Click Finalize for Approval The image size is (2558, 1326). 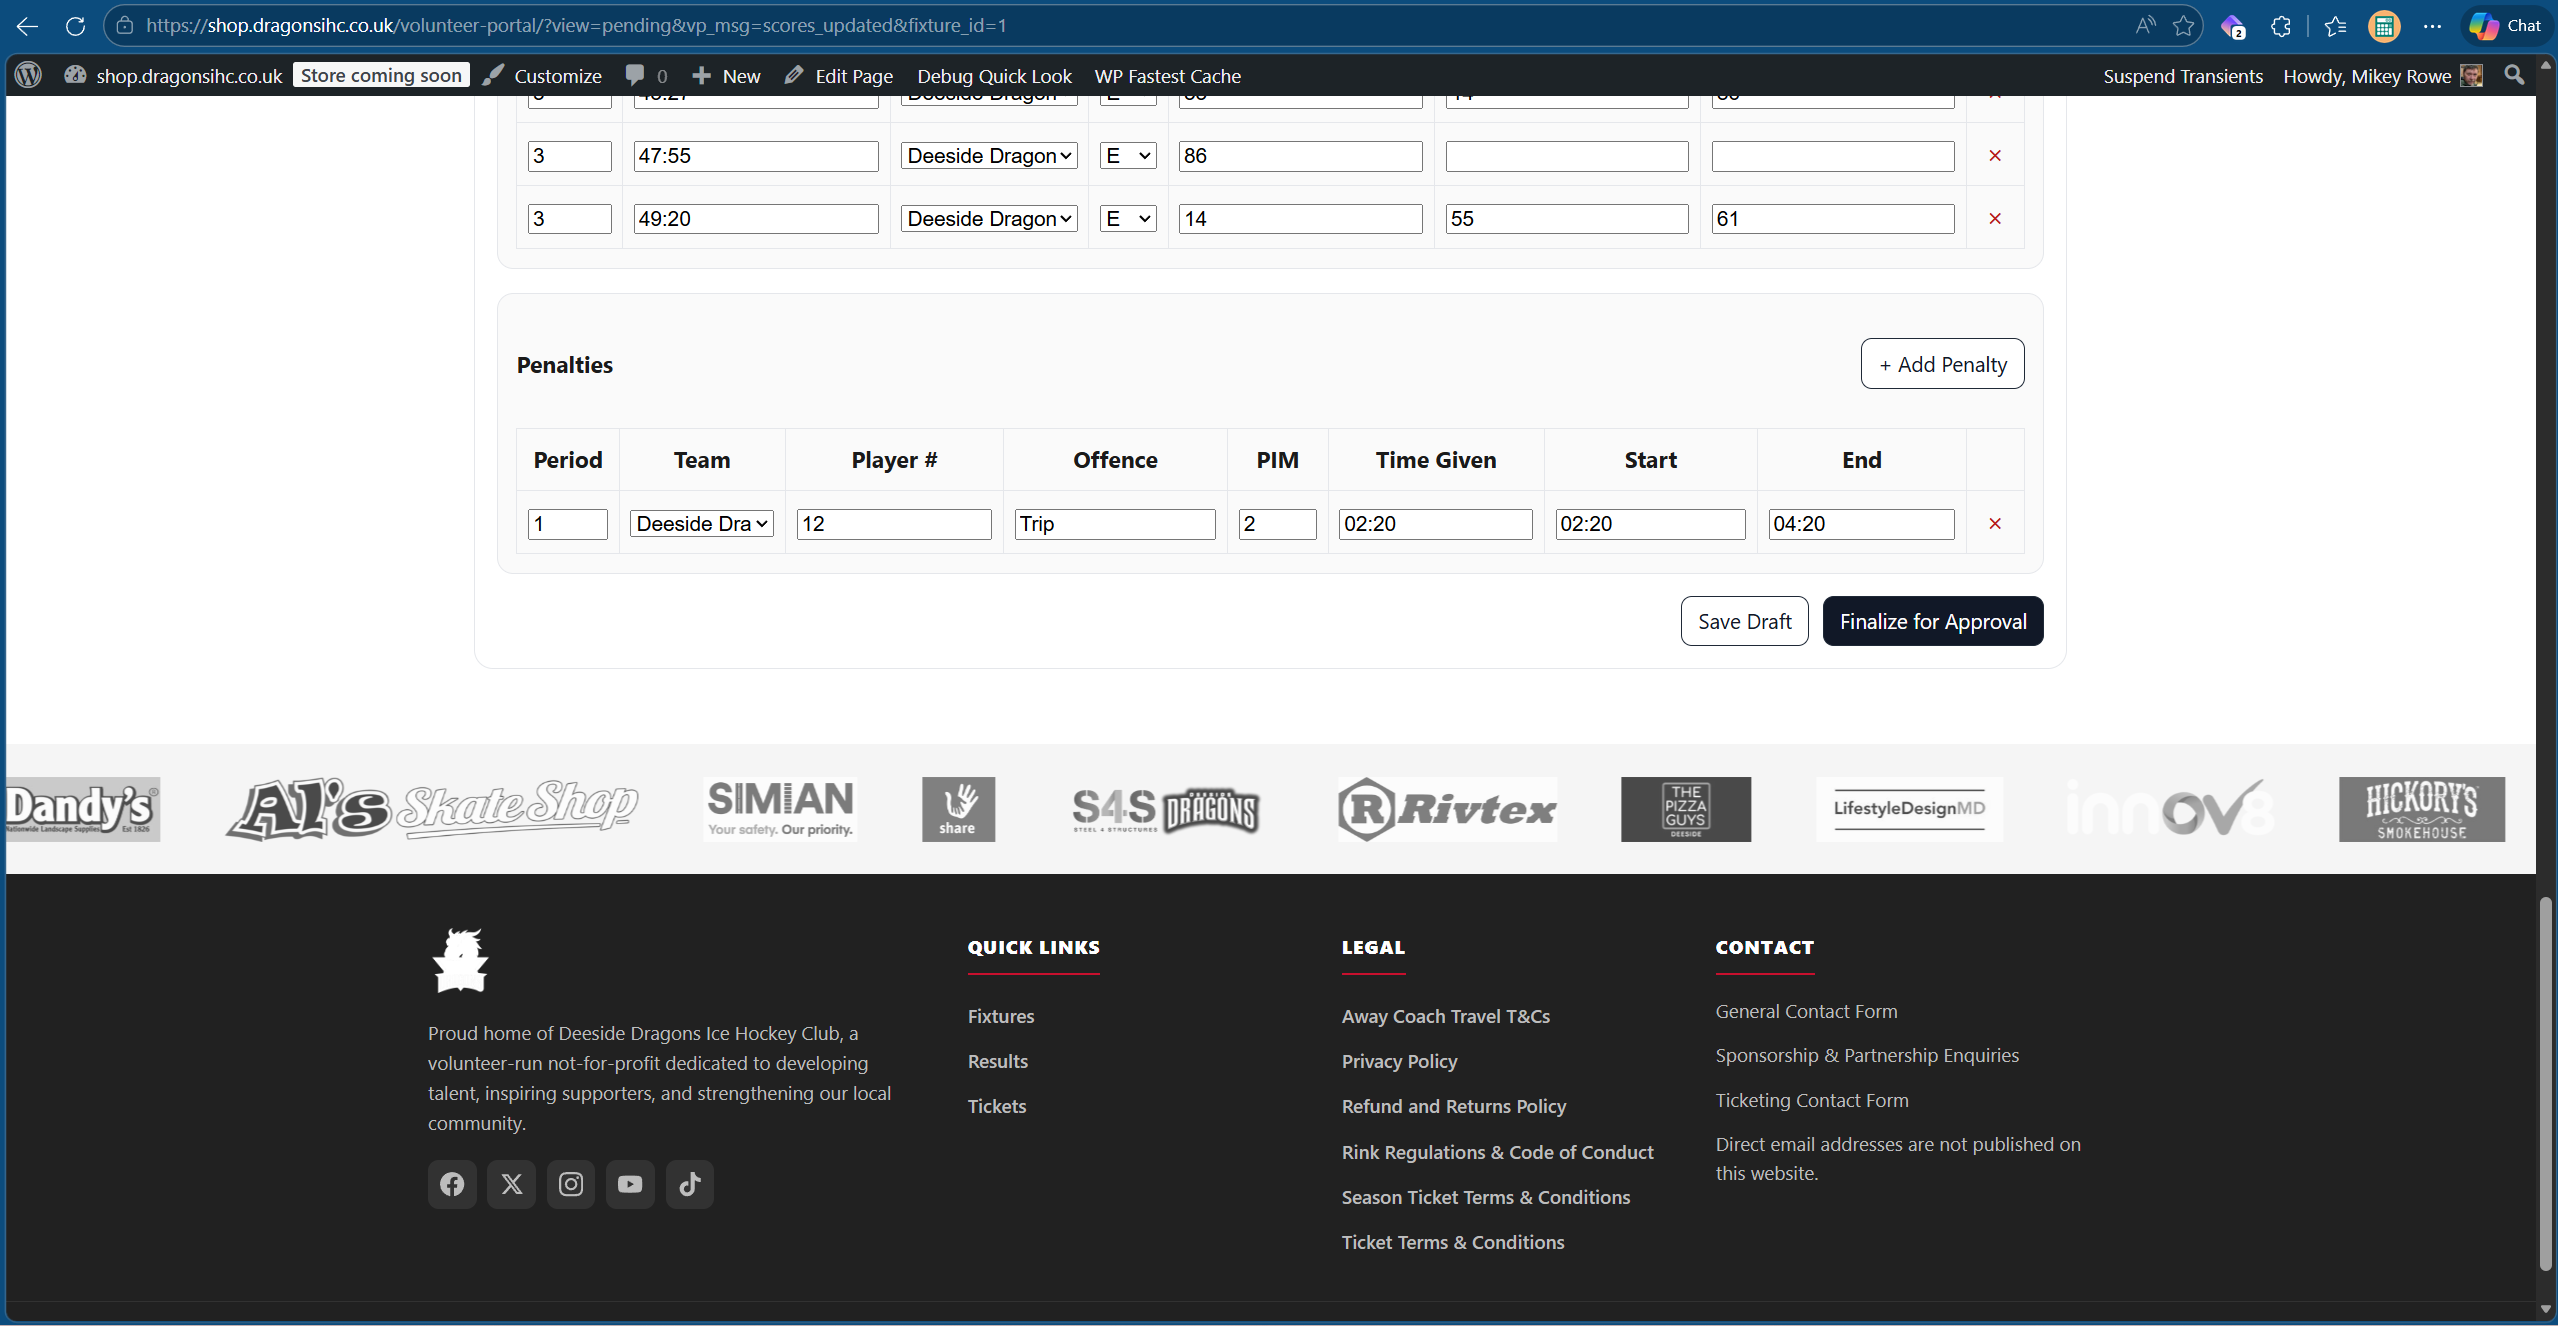1932,620
